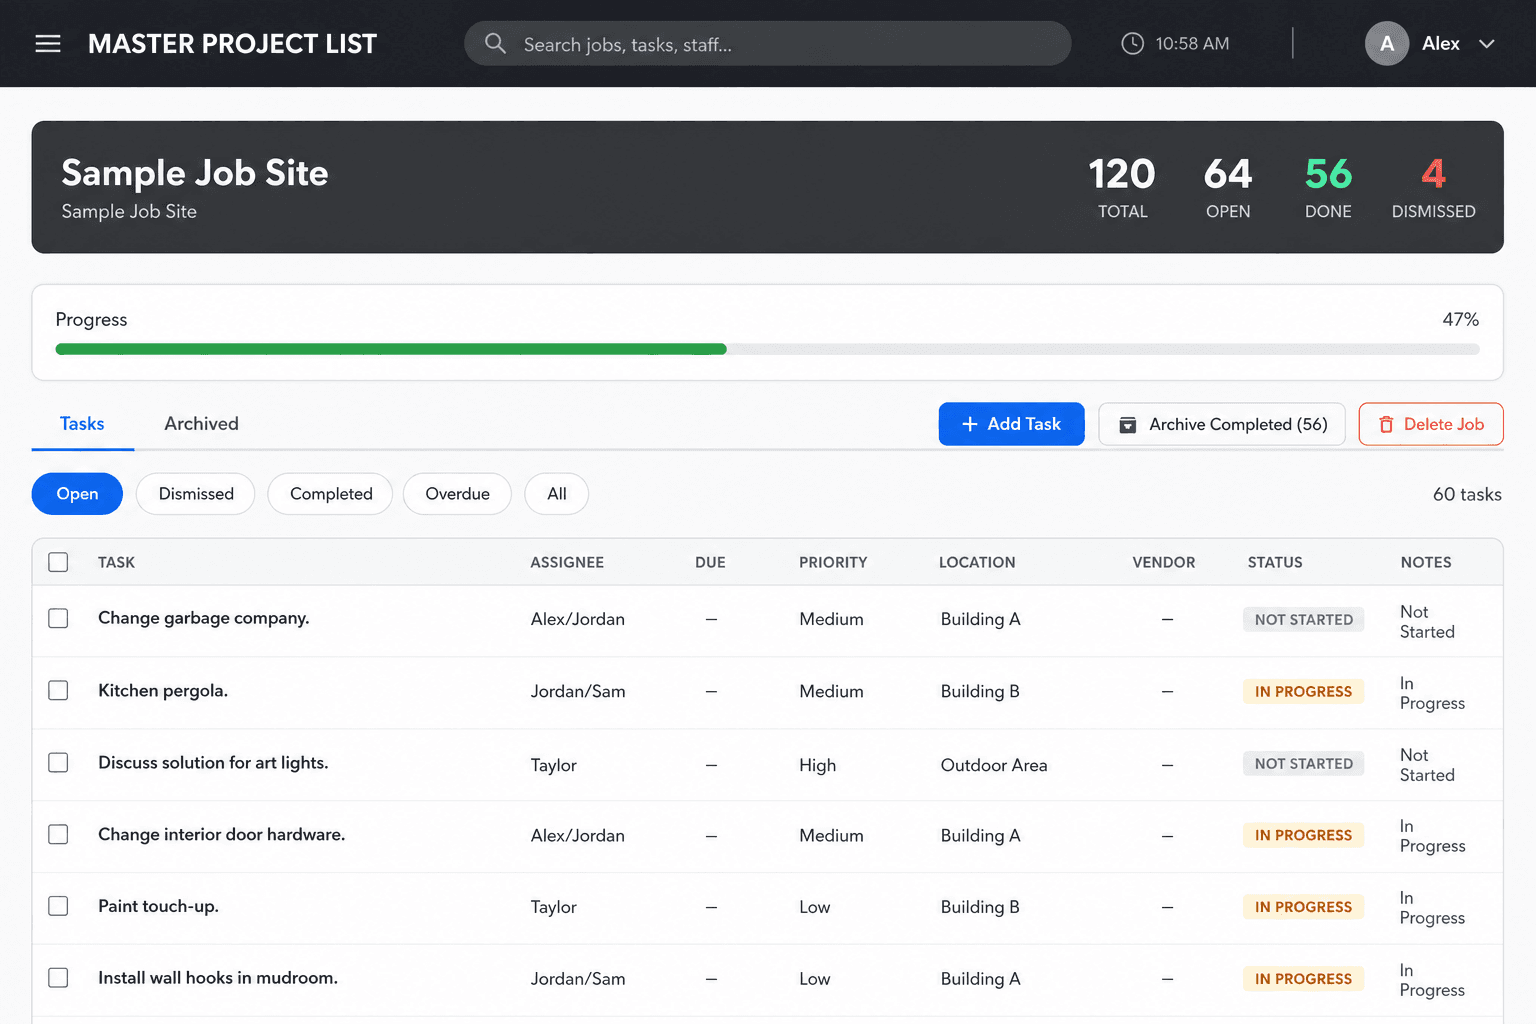Open the hamburger navigation menu
This screenshot has width=1536, height=1024.
coord(48,44)
